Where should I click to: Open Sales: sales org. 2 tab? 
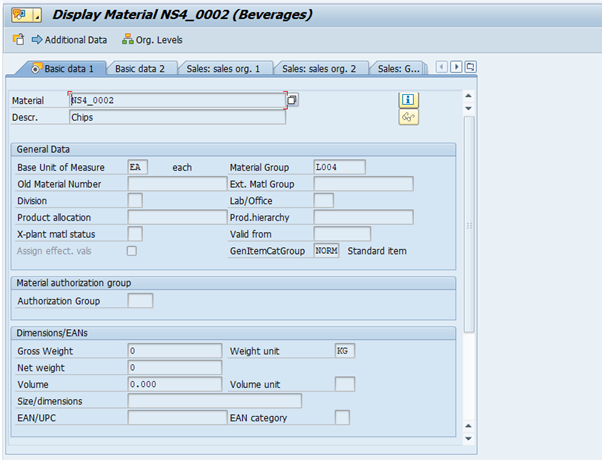319,69
